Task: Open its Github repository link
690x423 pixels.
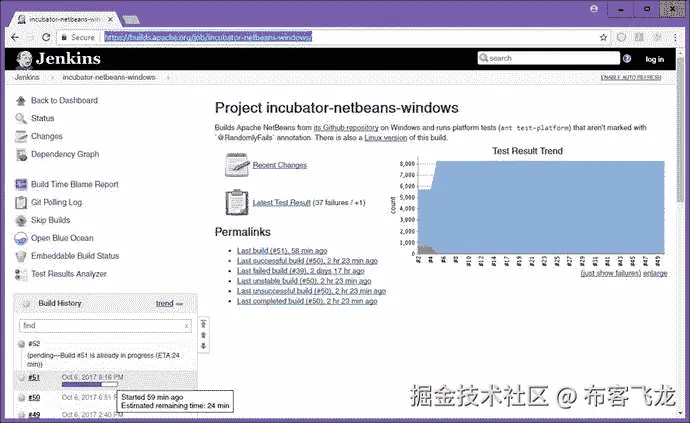Action: point(346,128)
